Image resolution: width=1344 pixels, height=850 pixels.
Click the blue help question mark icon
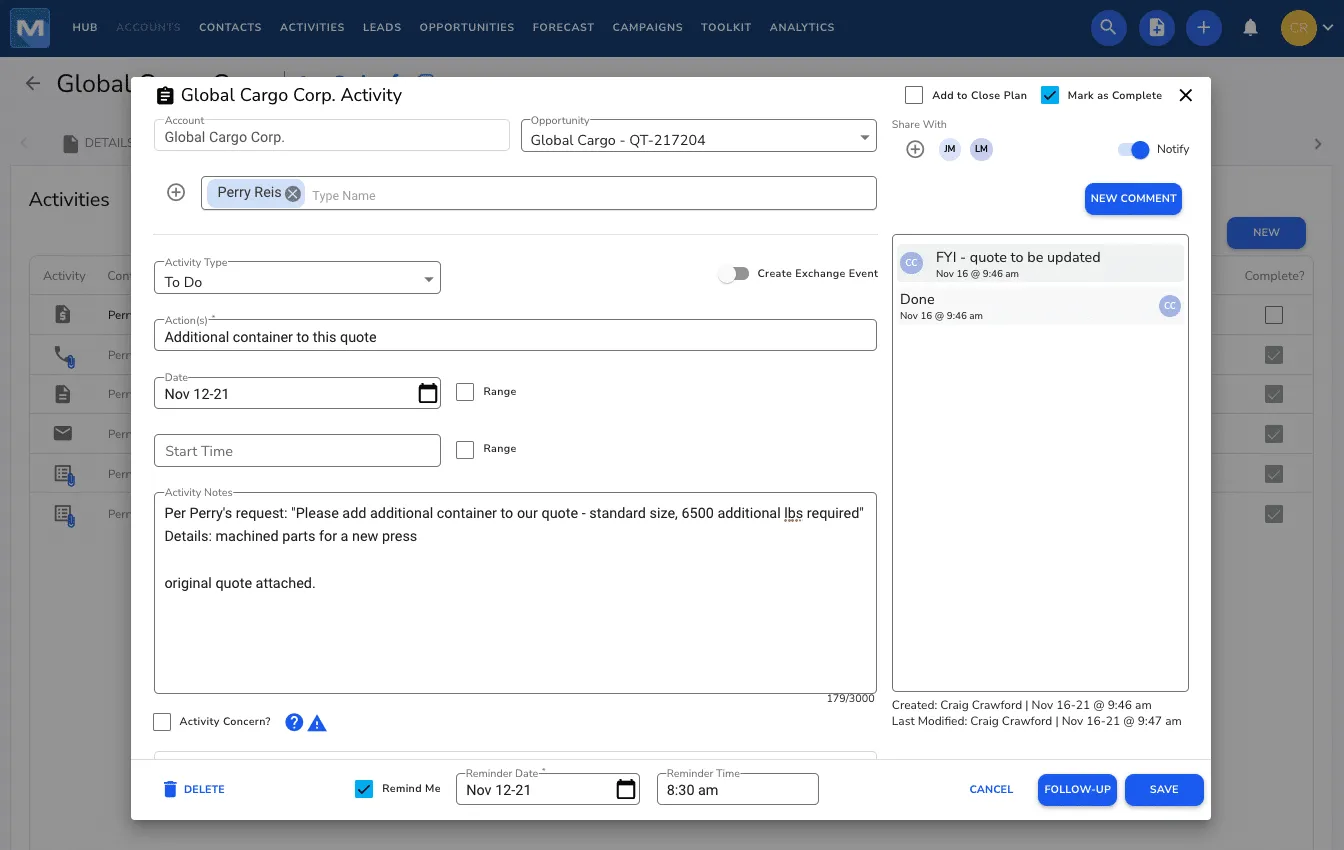click(x=294, y=722)
